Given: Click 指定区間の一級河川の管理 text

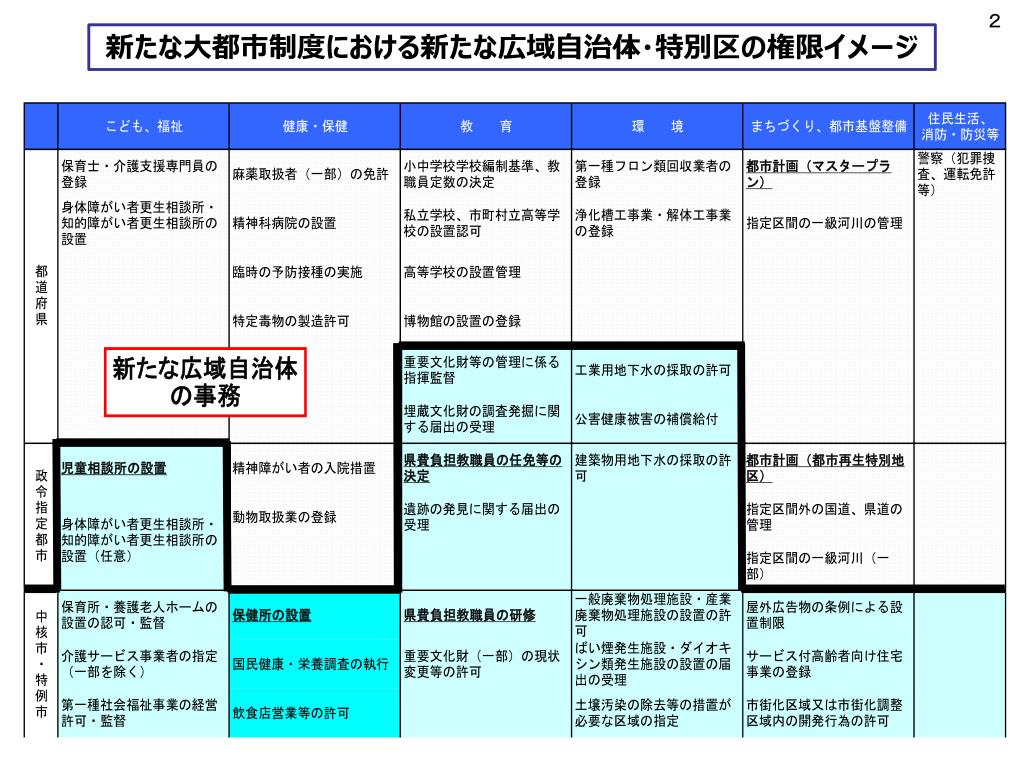Looking at the screenshot, I should 825,223.
